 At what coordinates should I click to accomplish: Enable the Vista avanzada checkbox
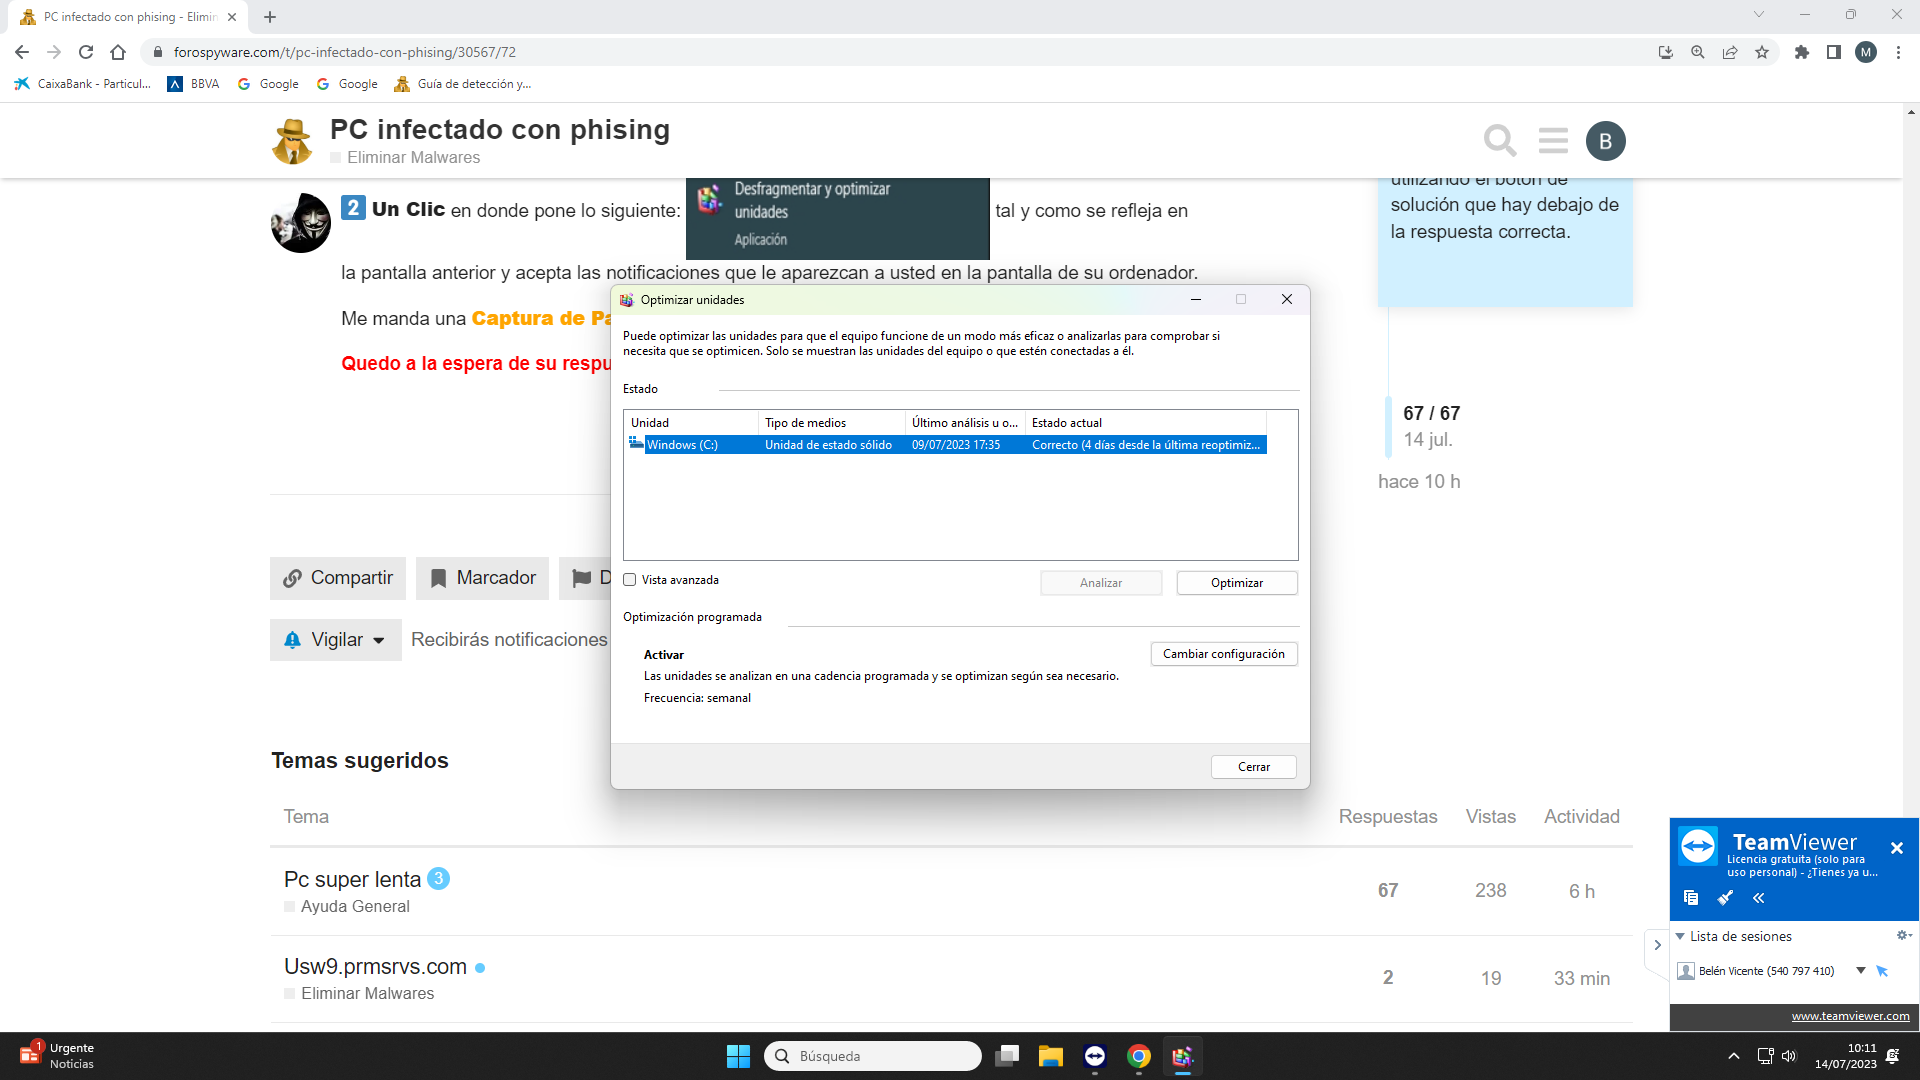coord(630,580)
